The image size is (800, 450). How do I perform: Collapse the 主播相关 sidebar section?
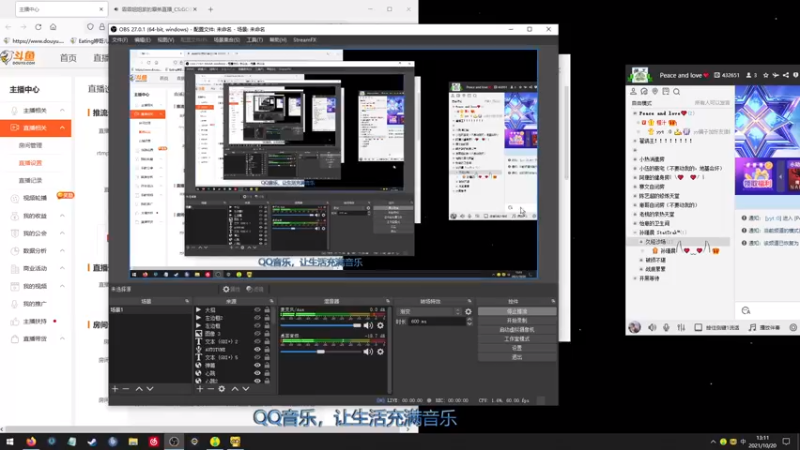pos(62,110)
